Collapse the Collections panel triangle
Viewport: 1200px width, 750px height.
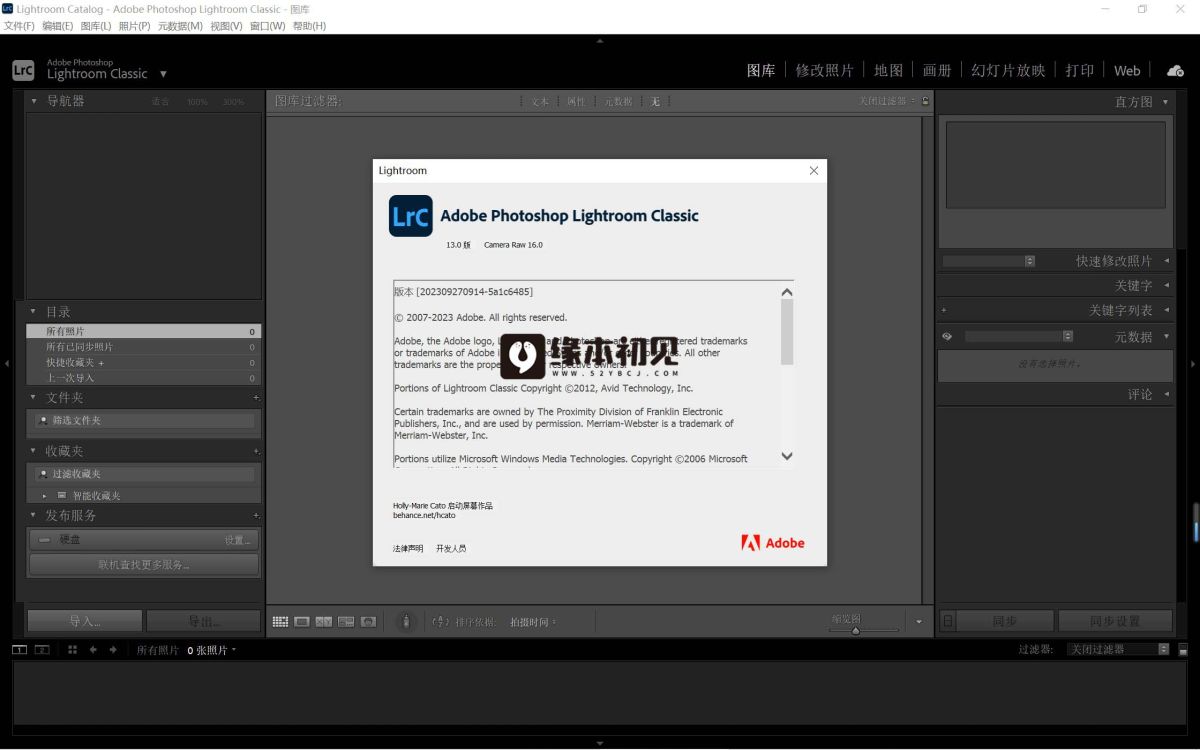click(33, 452)
